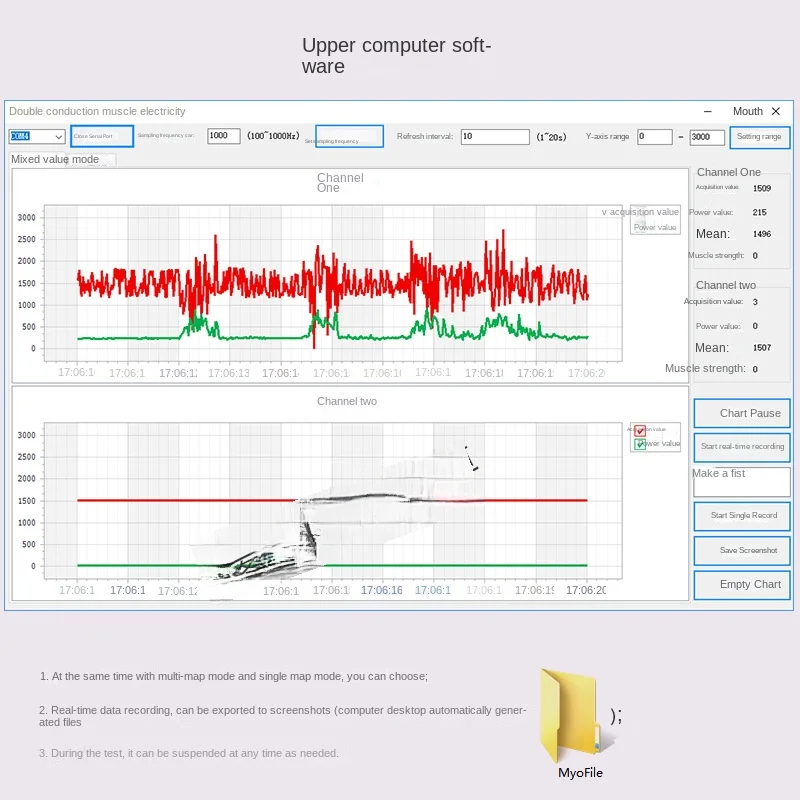Image resolution: width=800 pixels, height=800 pixels.
Task: Open the MyoFile folder icon
Action: pos(577,717)
